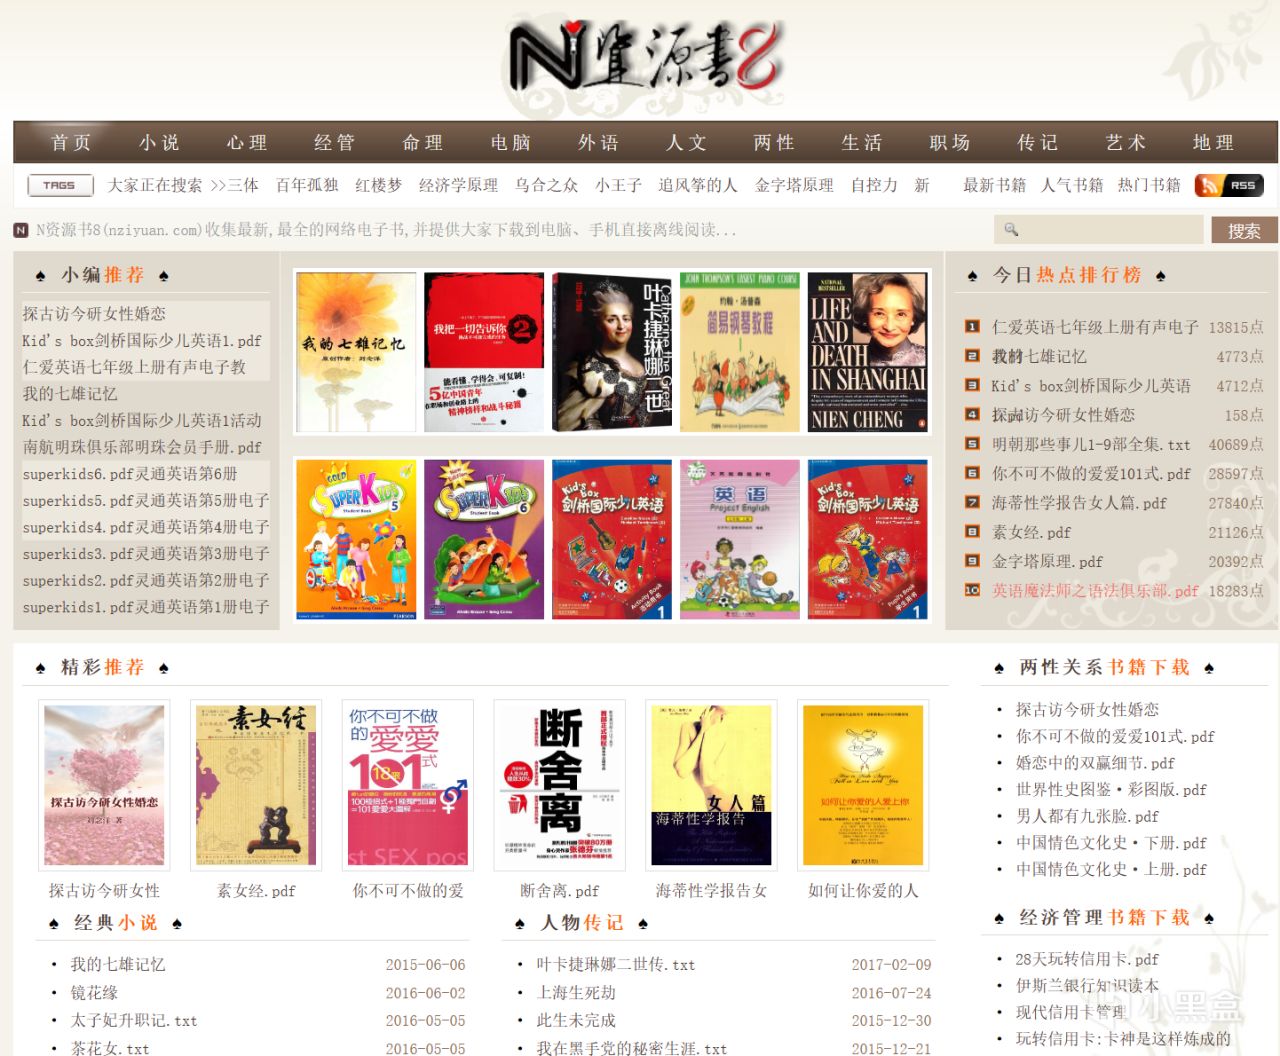Click the N资源书8 site logo

pos(645,57)
